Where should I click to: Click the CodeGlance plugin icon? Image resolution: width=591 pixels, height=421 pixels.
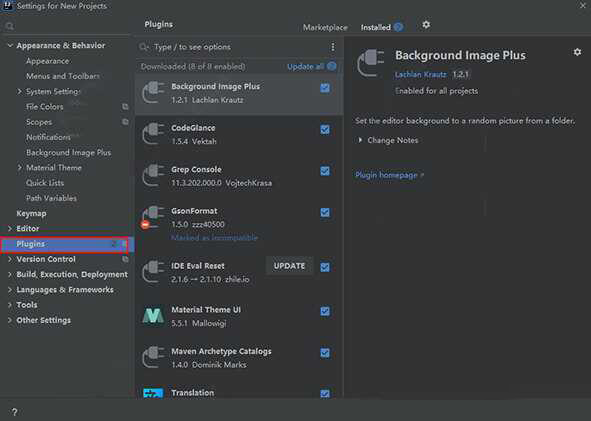pyautogui.click(x=153, y=134)
